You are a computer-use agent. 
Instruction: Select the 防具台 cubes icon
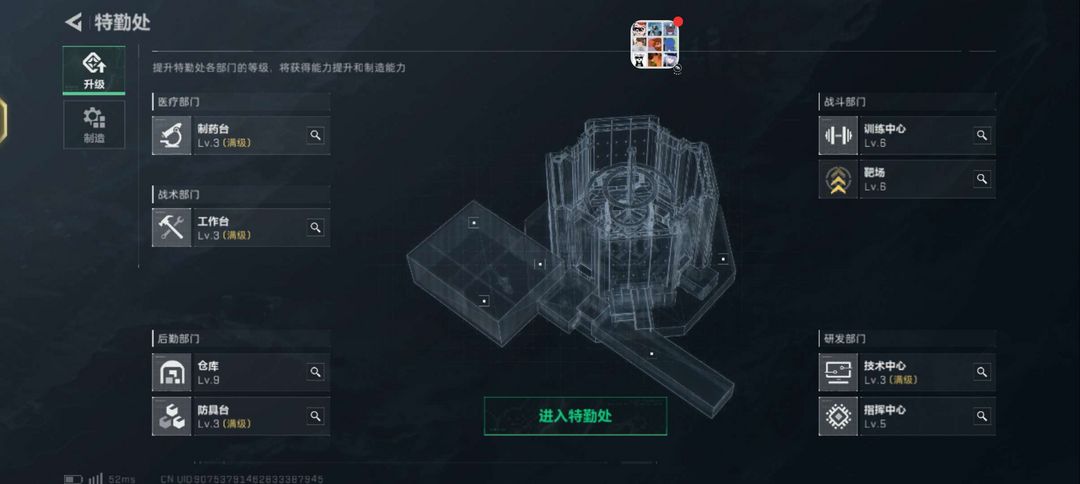(172, 416)
